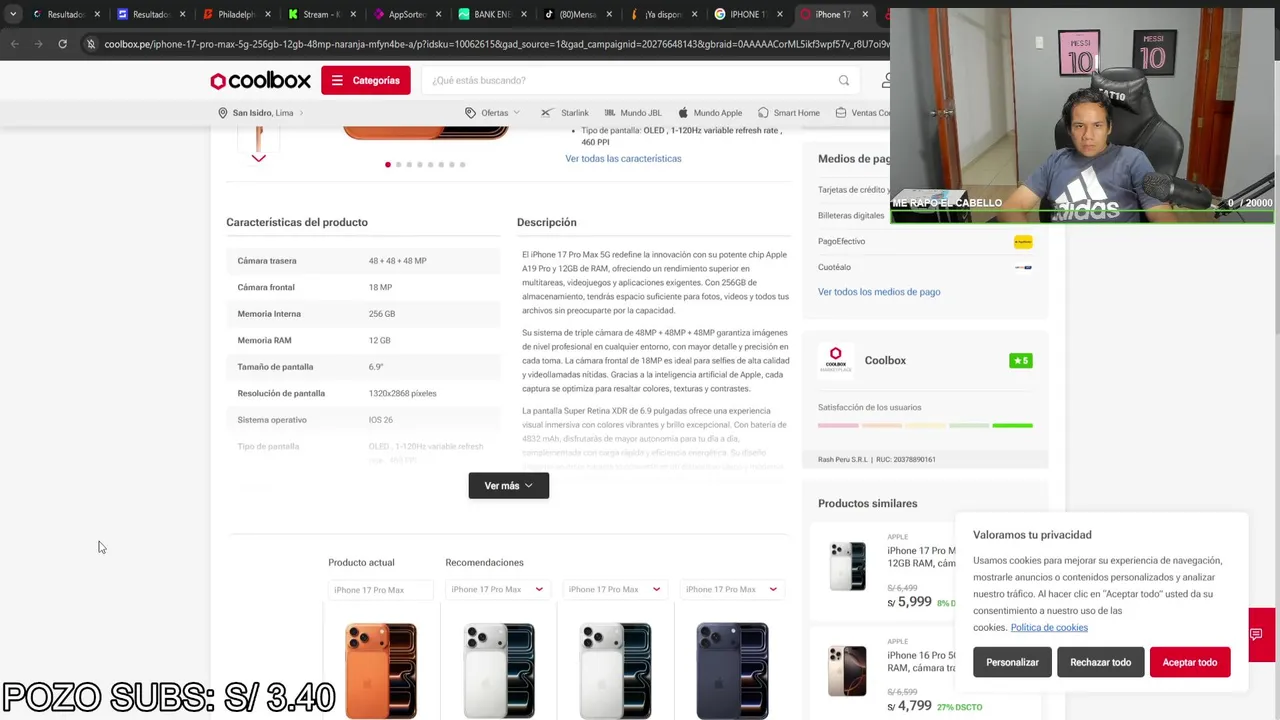Click the dark blue iPhone comparison thumbnail

(x=732, y=670)
